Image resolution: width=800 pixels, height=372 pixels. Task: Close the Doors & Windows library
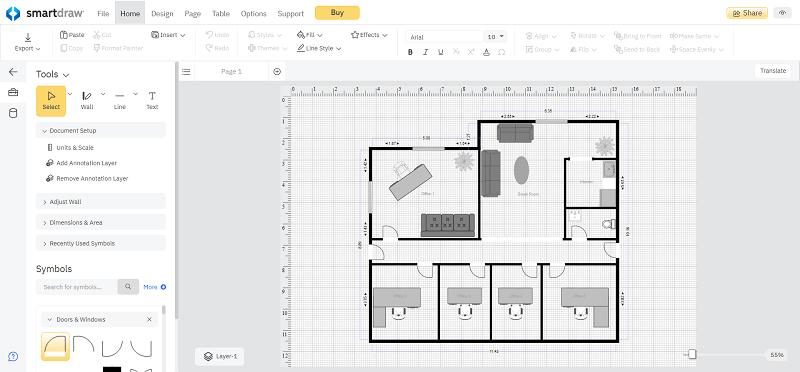(149, 319)
